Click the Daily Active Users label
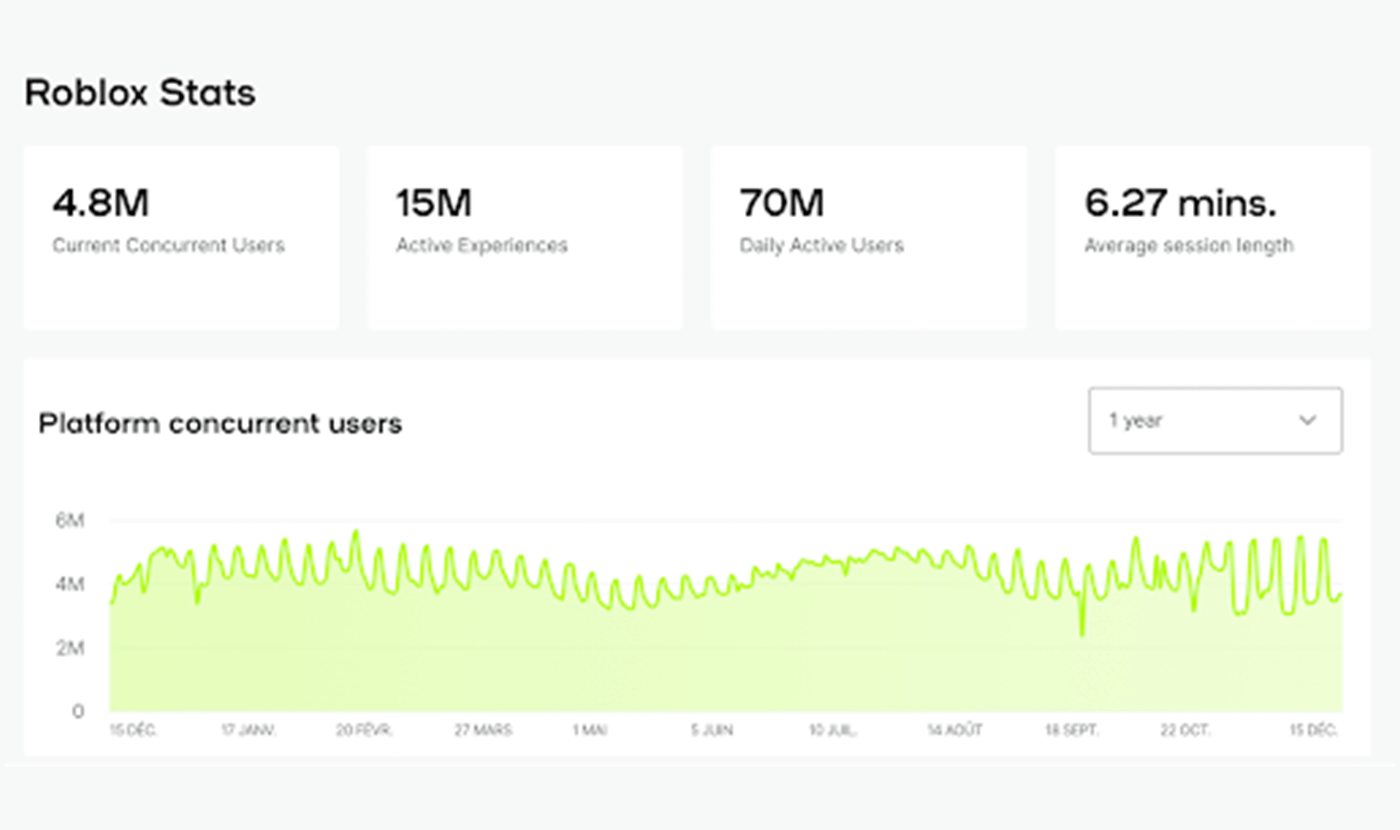 [x=822, y=245]
